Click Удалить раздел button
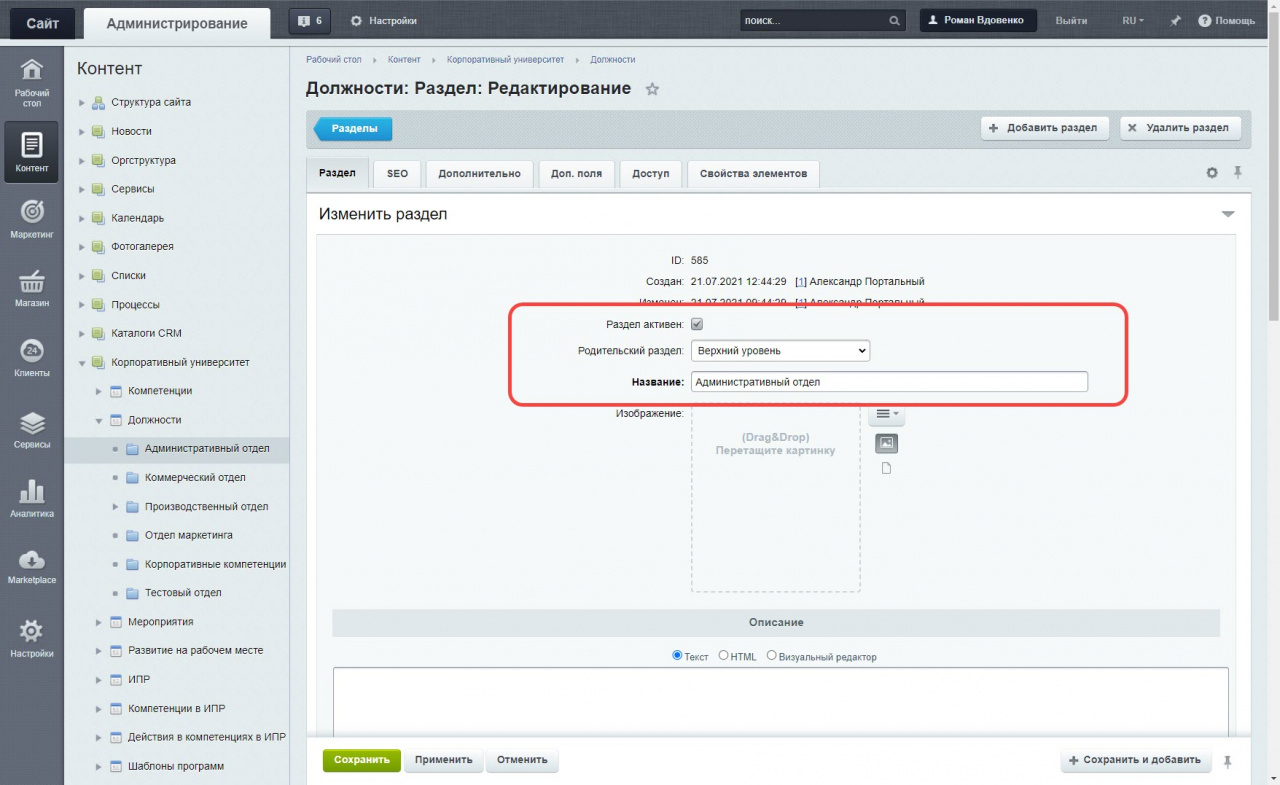1280x785 pixels. pyautogui.click(x=1180, y=128)
